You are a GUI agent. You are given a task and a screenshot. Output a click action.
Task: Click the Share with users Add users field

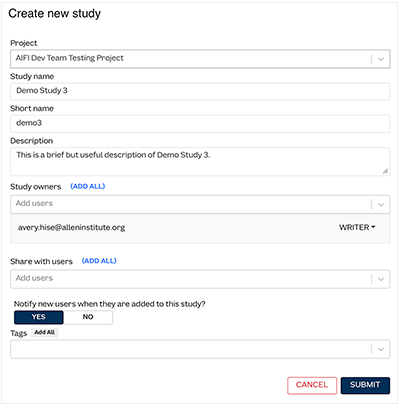tap(190, 279)
